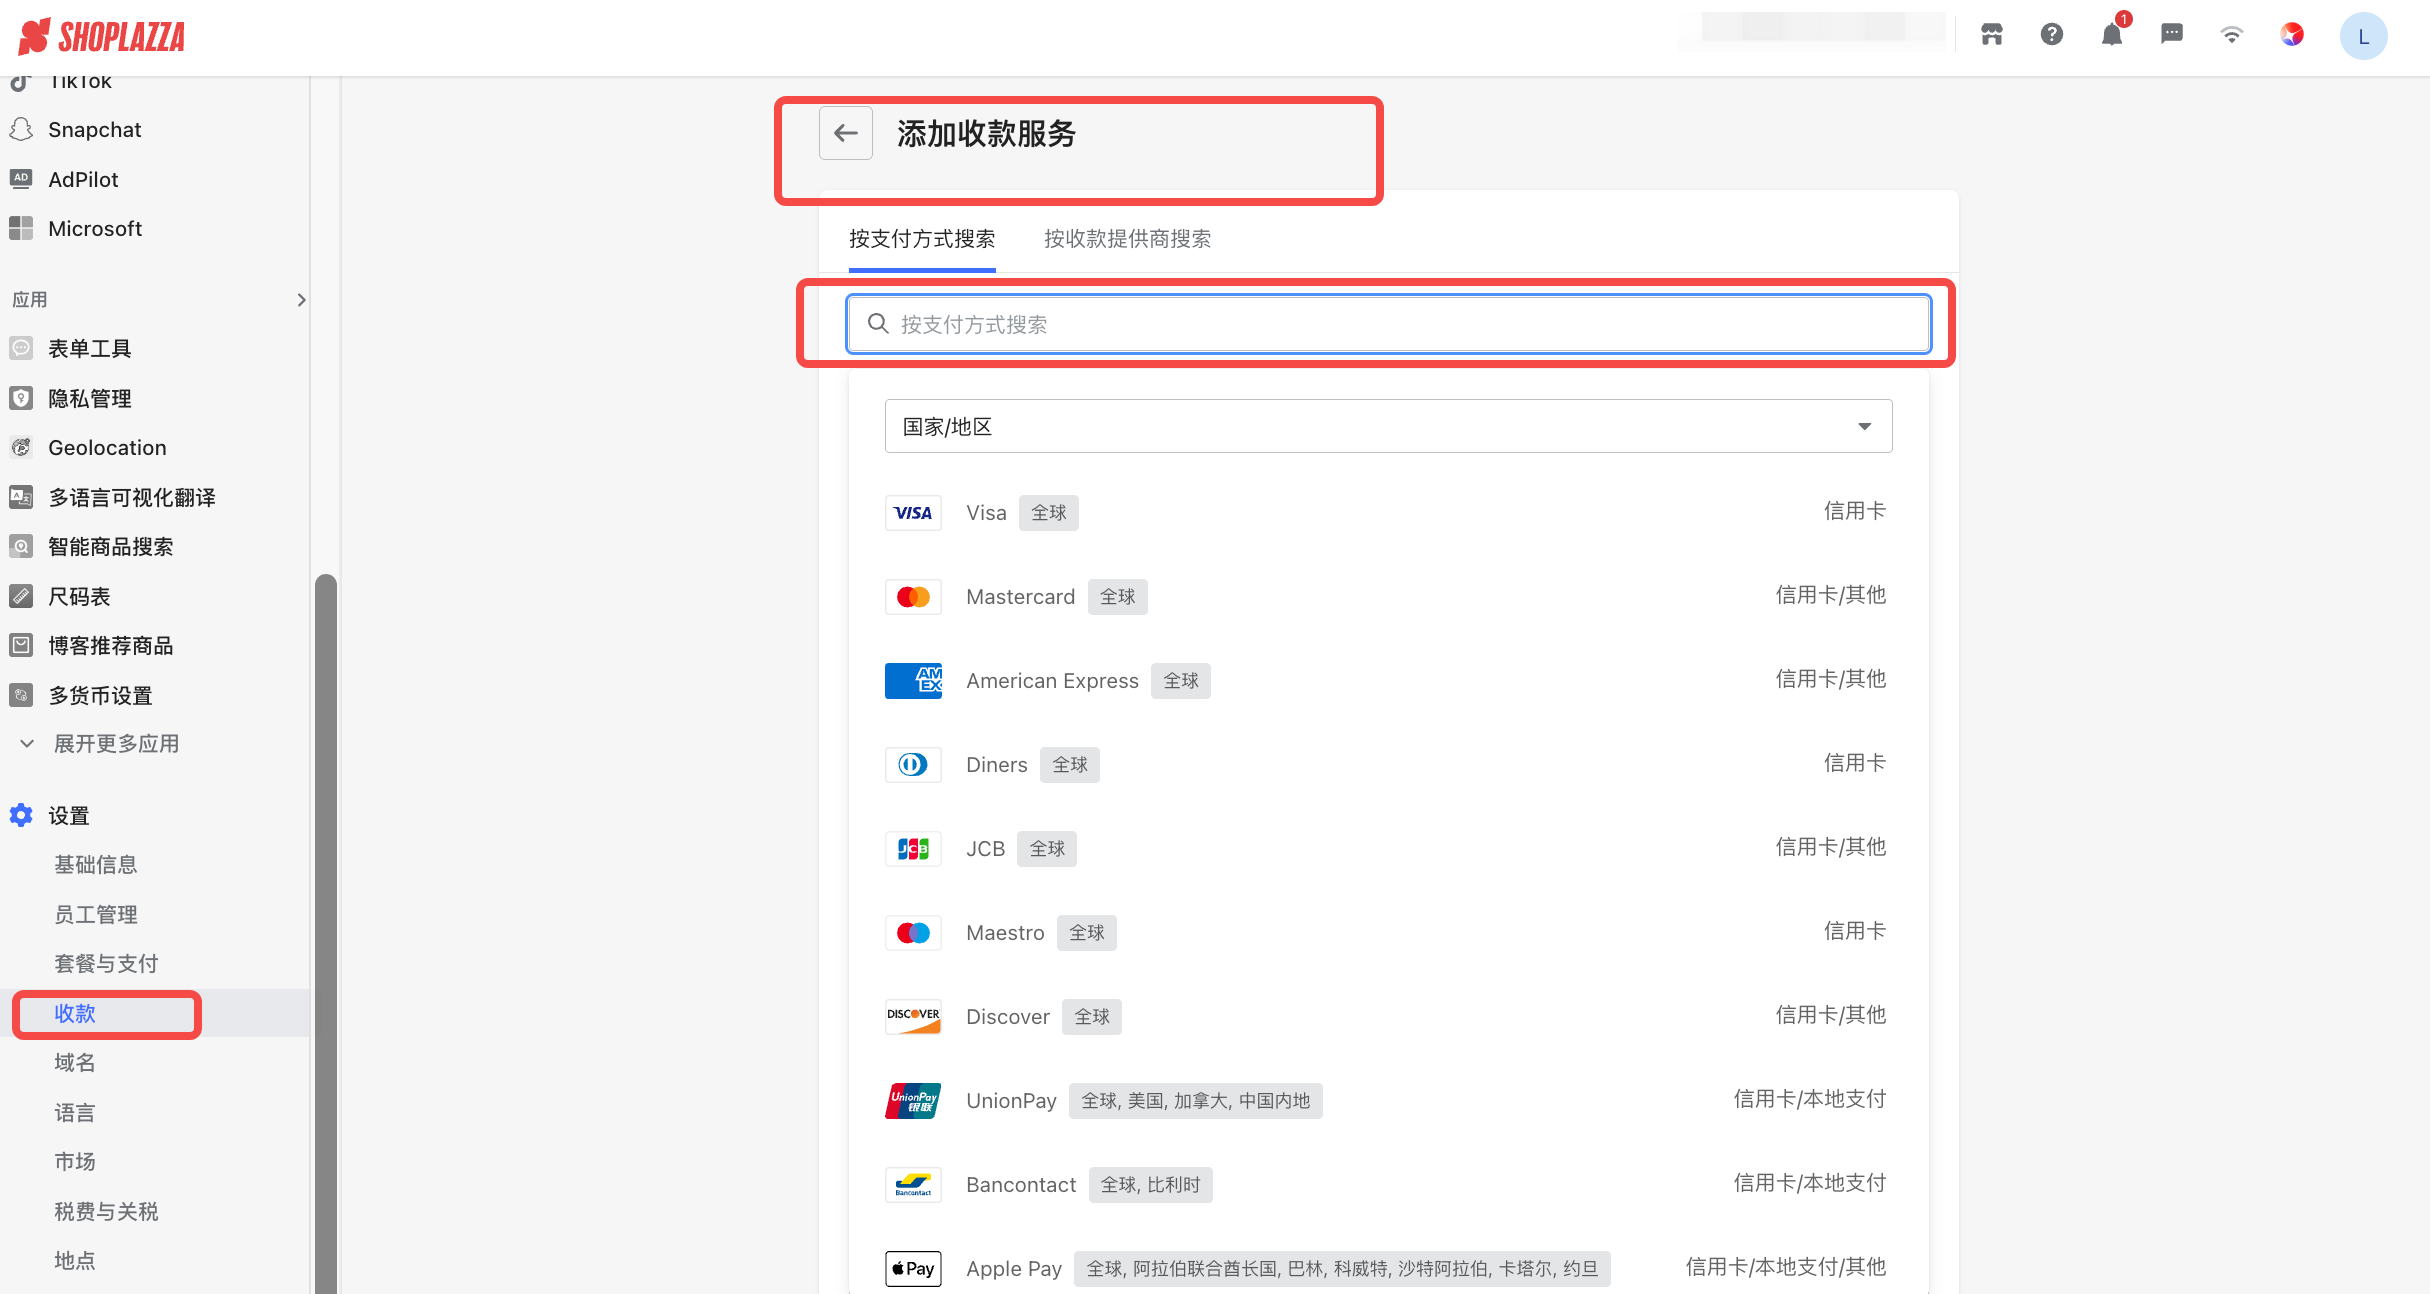Select the UnionPay logo
Screen dimensions: 2430x1294
click(x=913, y=1101)
